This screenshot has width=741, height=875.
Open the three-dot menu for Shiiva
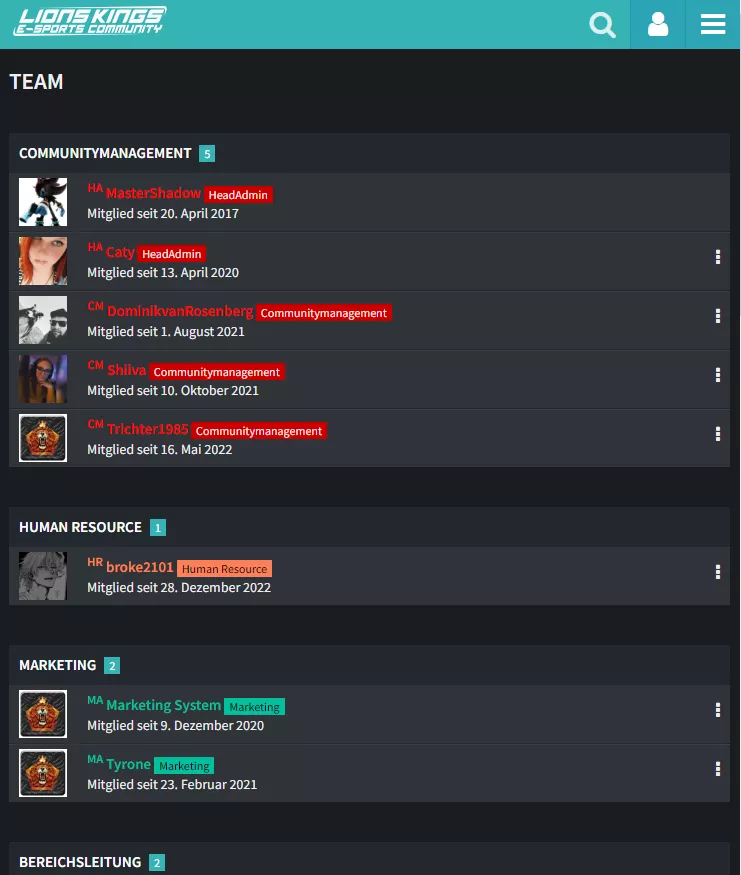718,375
